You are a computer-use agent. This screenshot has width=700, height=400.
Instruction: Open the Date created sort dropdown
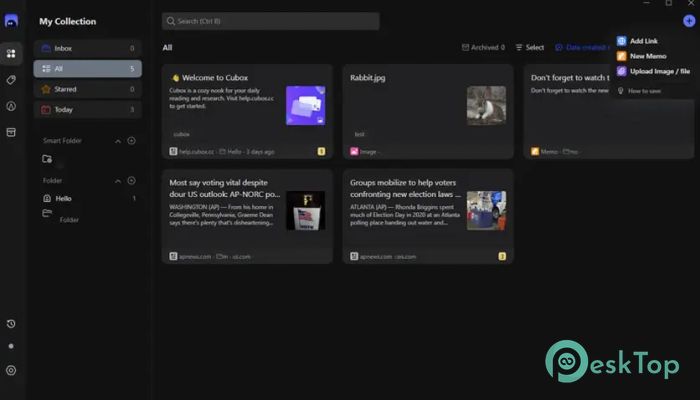pos(583,47)
